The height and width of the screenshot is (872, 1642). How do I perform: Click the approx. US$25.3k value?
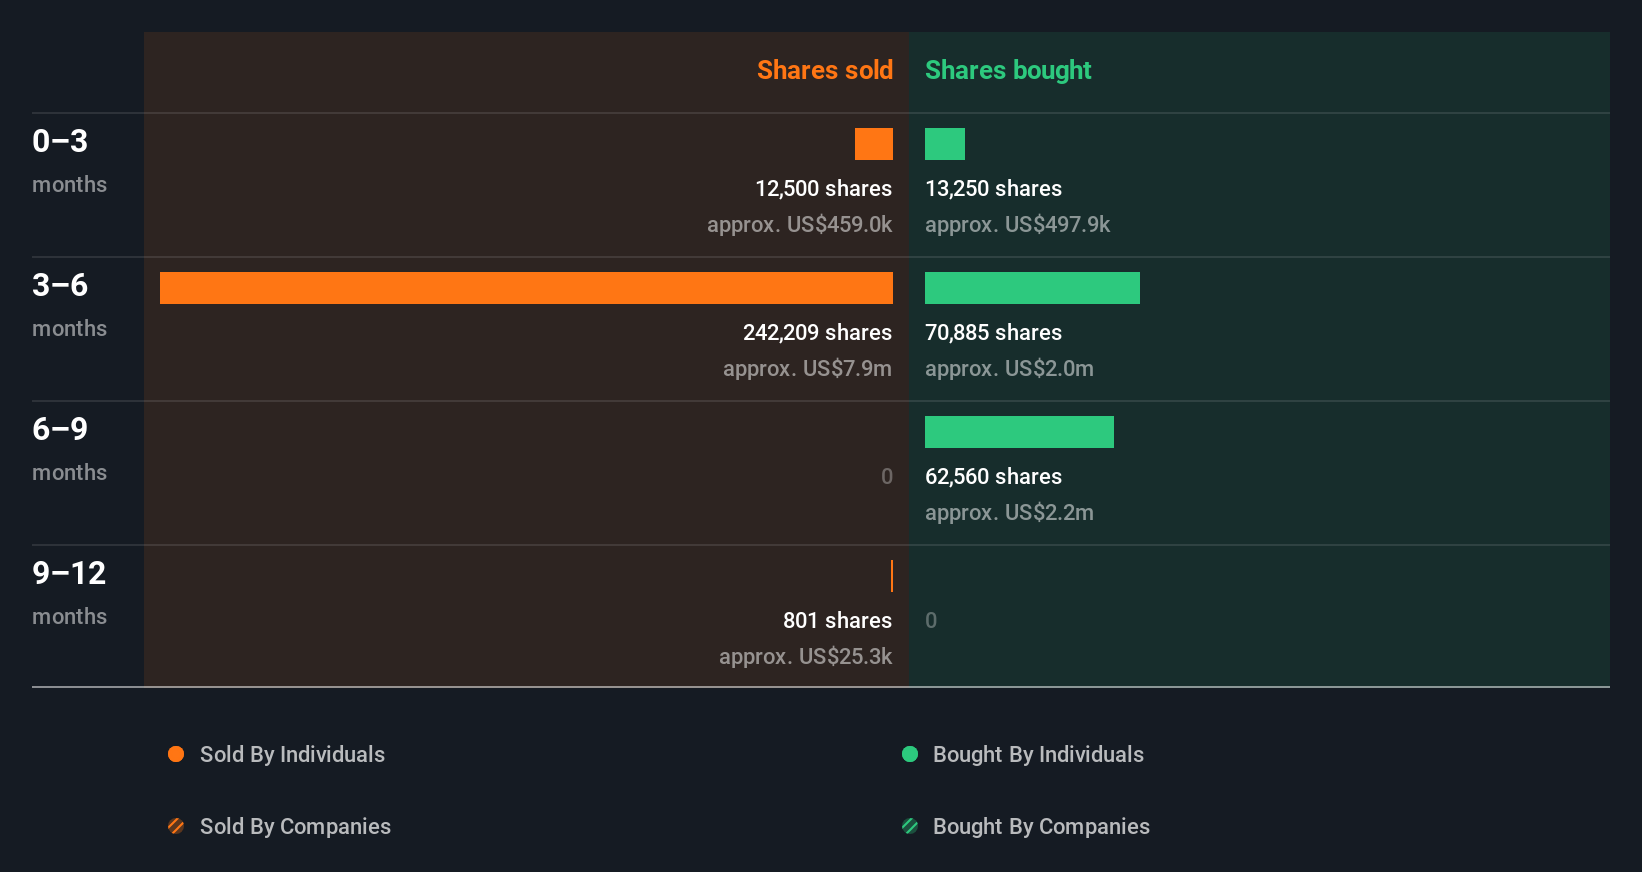pyautogui.click(x=805, y=656)
